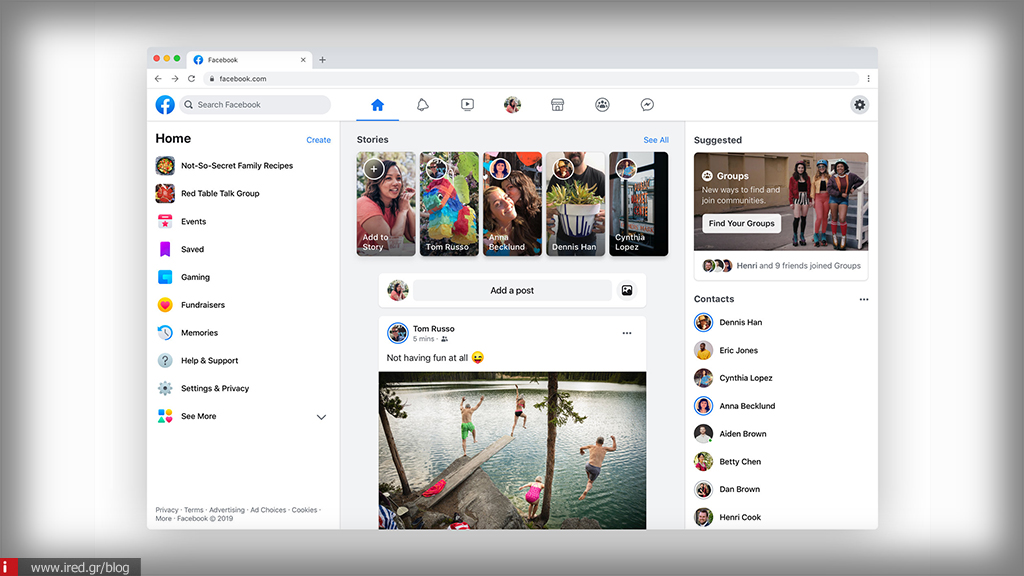Viewport: 1024px width, 576px height.
Task: Open Tom Russo's story thumbnail
Action: (449, 204)
